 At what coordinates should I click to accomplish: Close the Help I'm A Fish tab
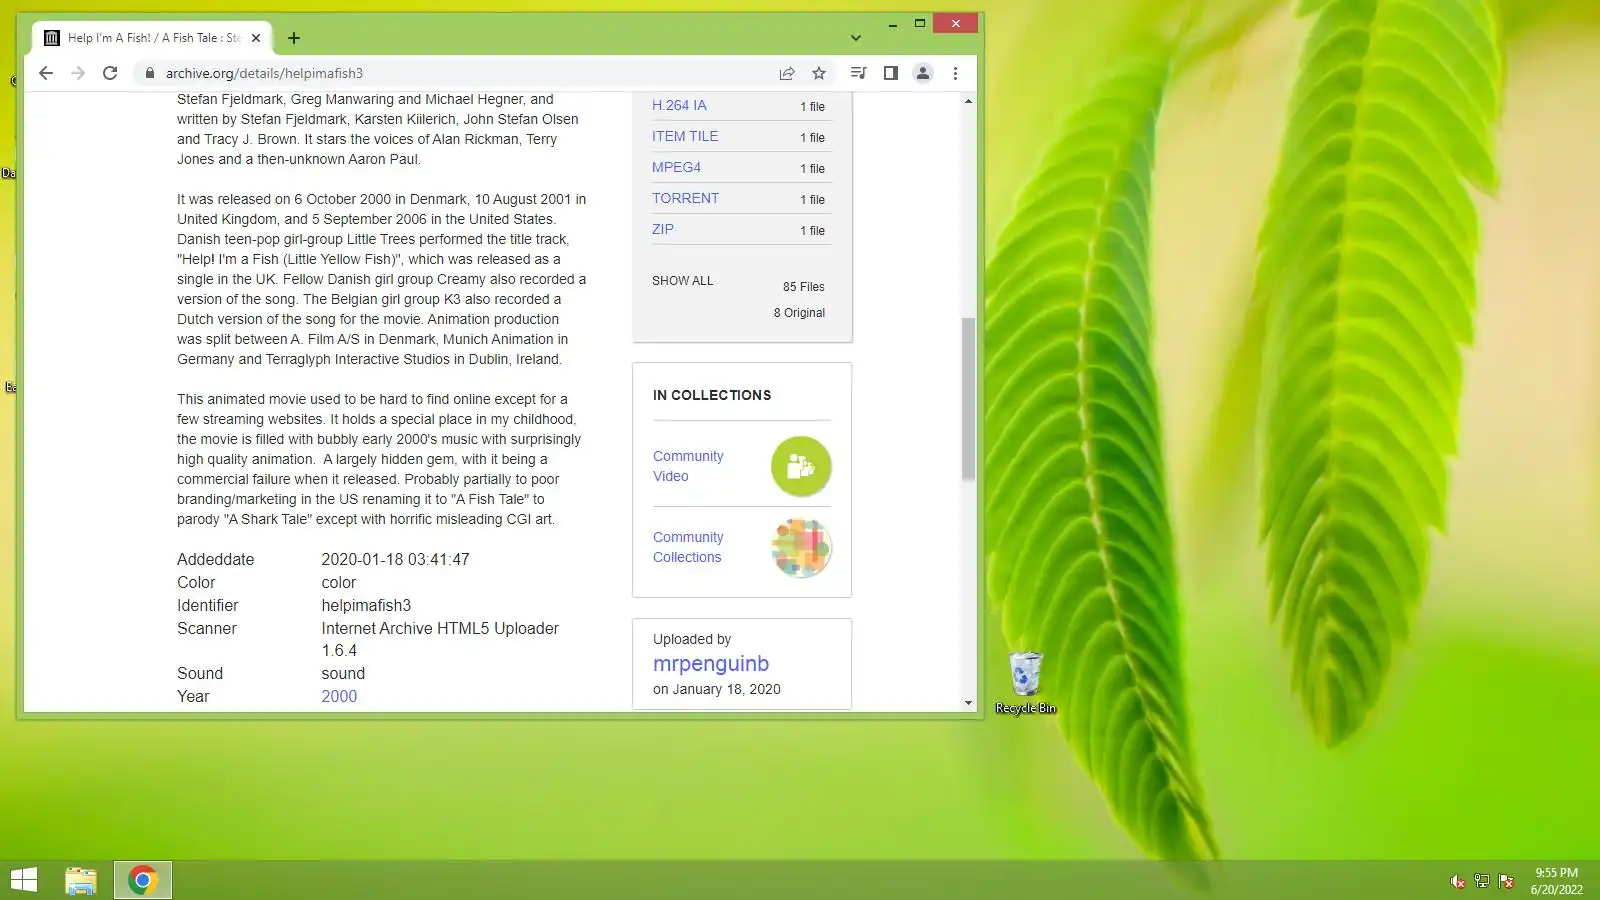pos(256,38)
